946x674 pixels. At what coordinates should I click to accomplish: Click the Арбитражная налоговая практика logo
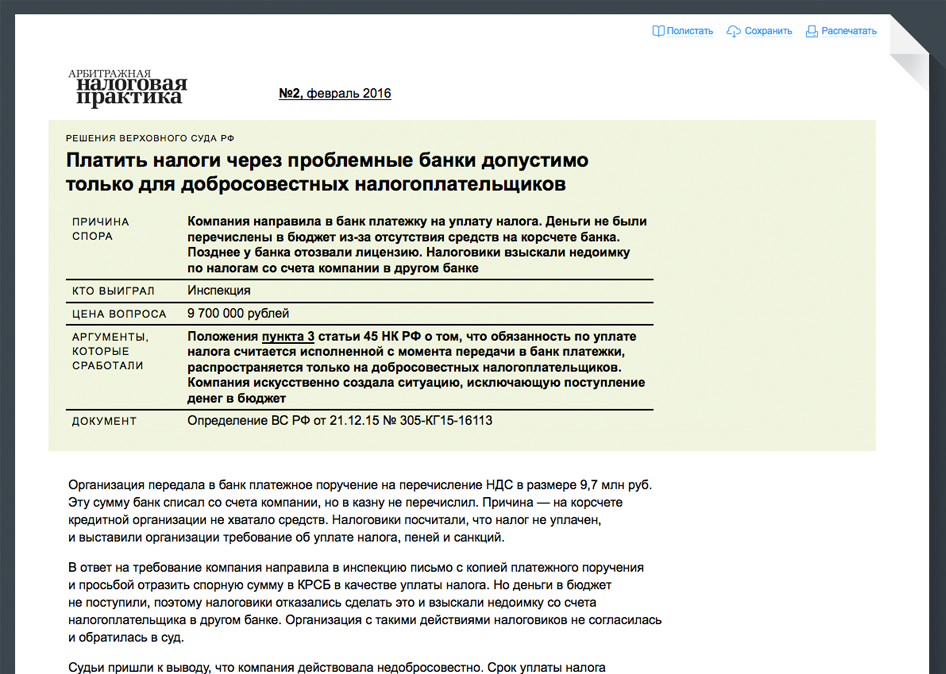tap(127, 88)
